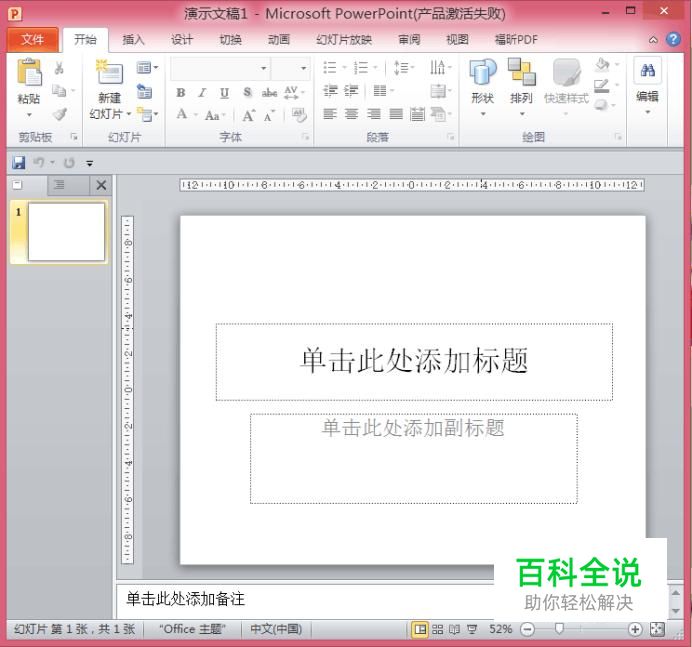
Task: Click the Undo arrow button
Action: pos(39,162)
